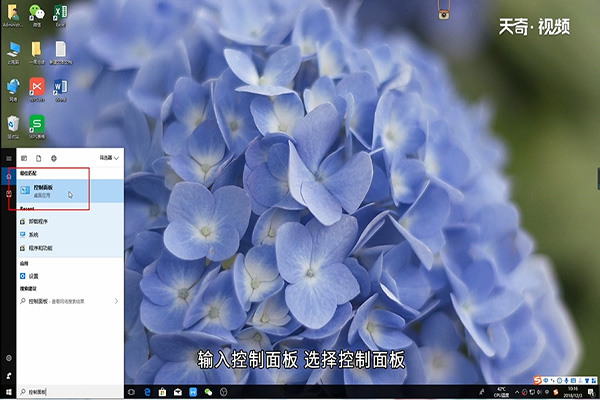Open the Mail app on the taskbar
The image size is (600, 400).
(x=178, y=392)
